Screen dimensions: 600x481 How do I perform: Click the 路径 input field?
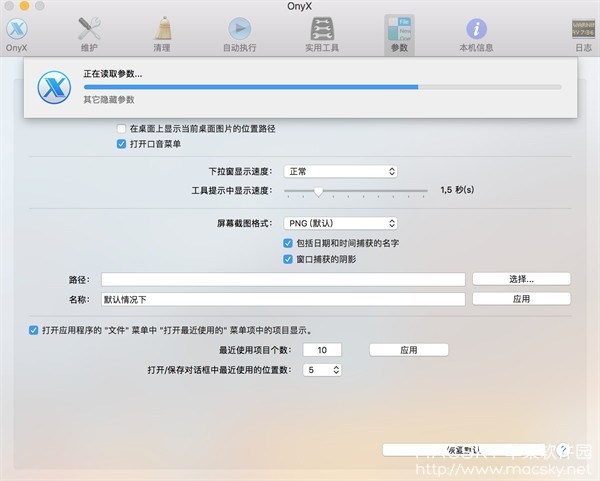pos(283,279)
